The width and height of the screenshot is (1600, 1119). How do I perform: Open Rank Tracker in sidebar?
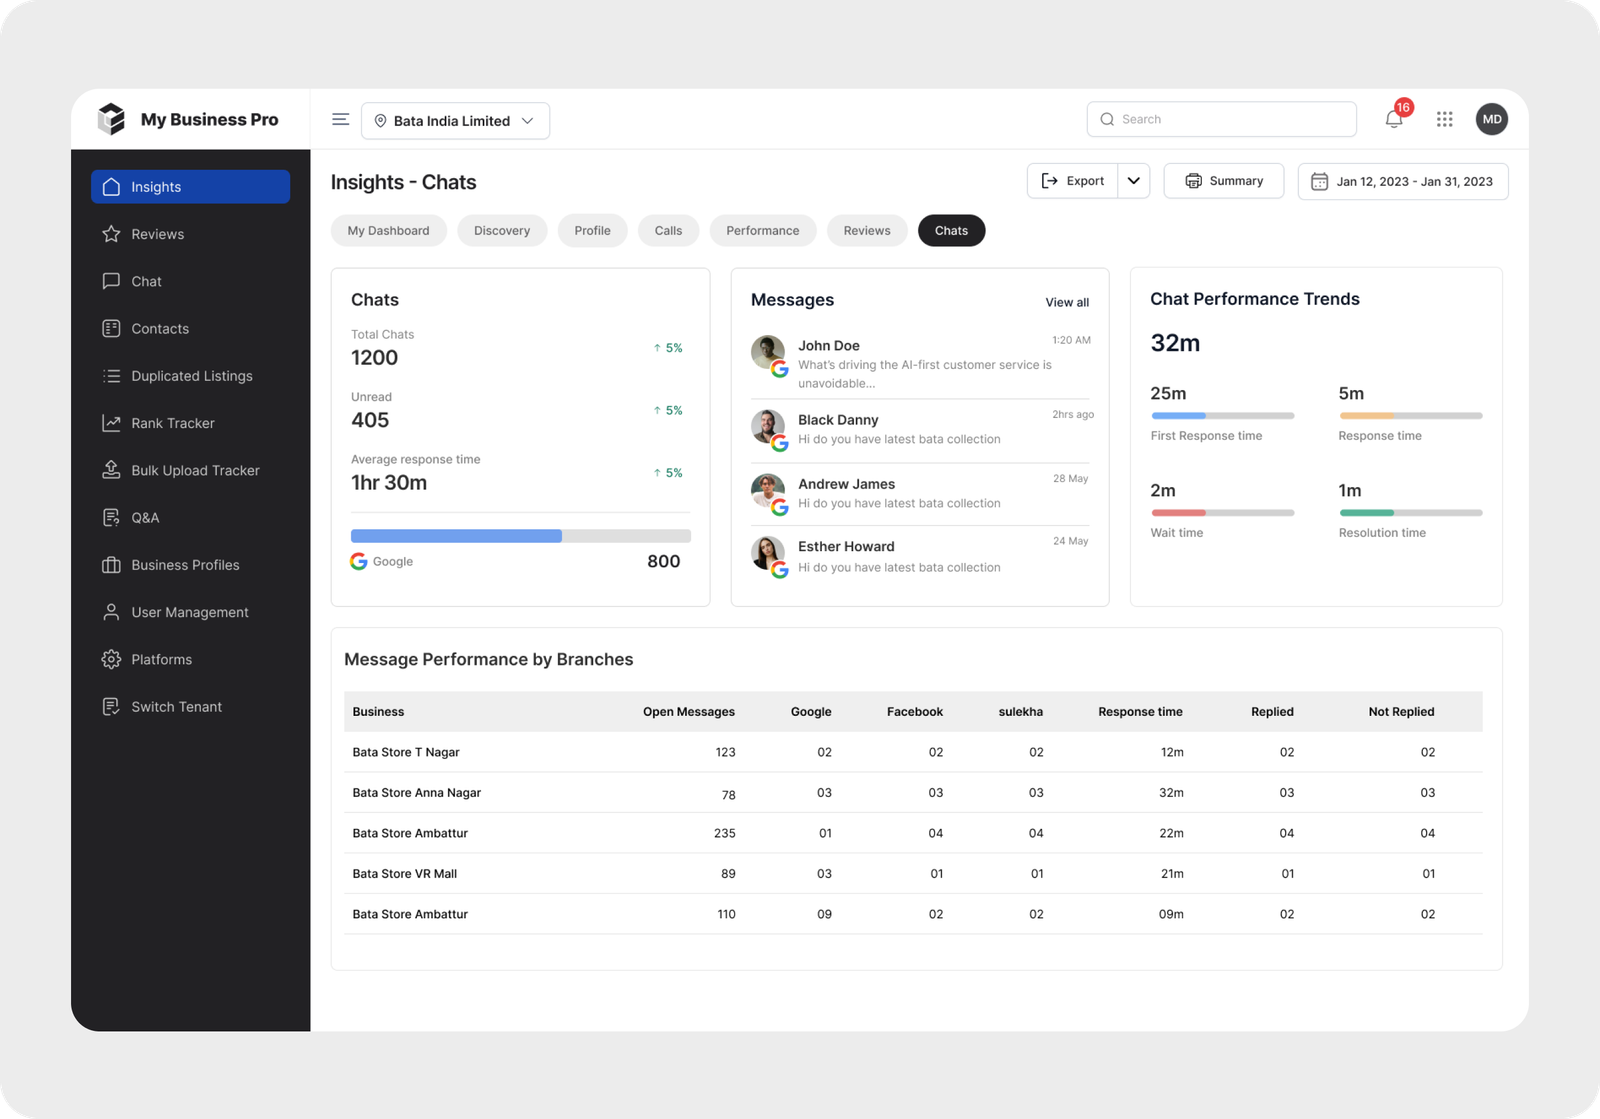point(172,423)
